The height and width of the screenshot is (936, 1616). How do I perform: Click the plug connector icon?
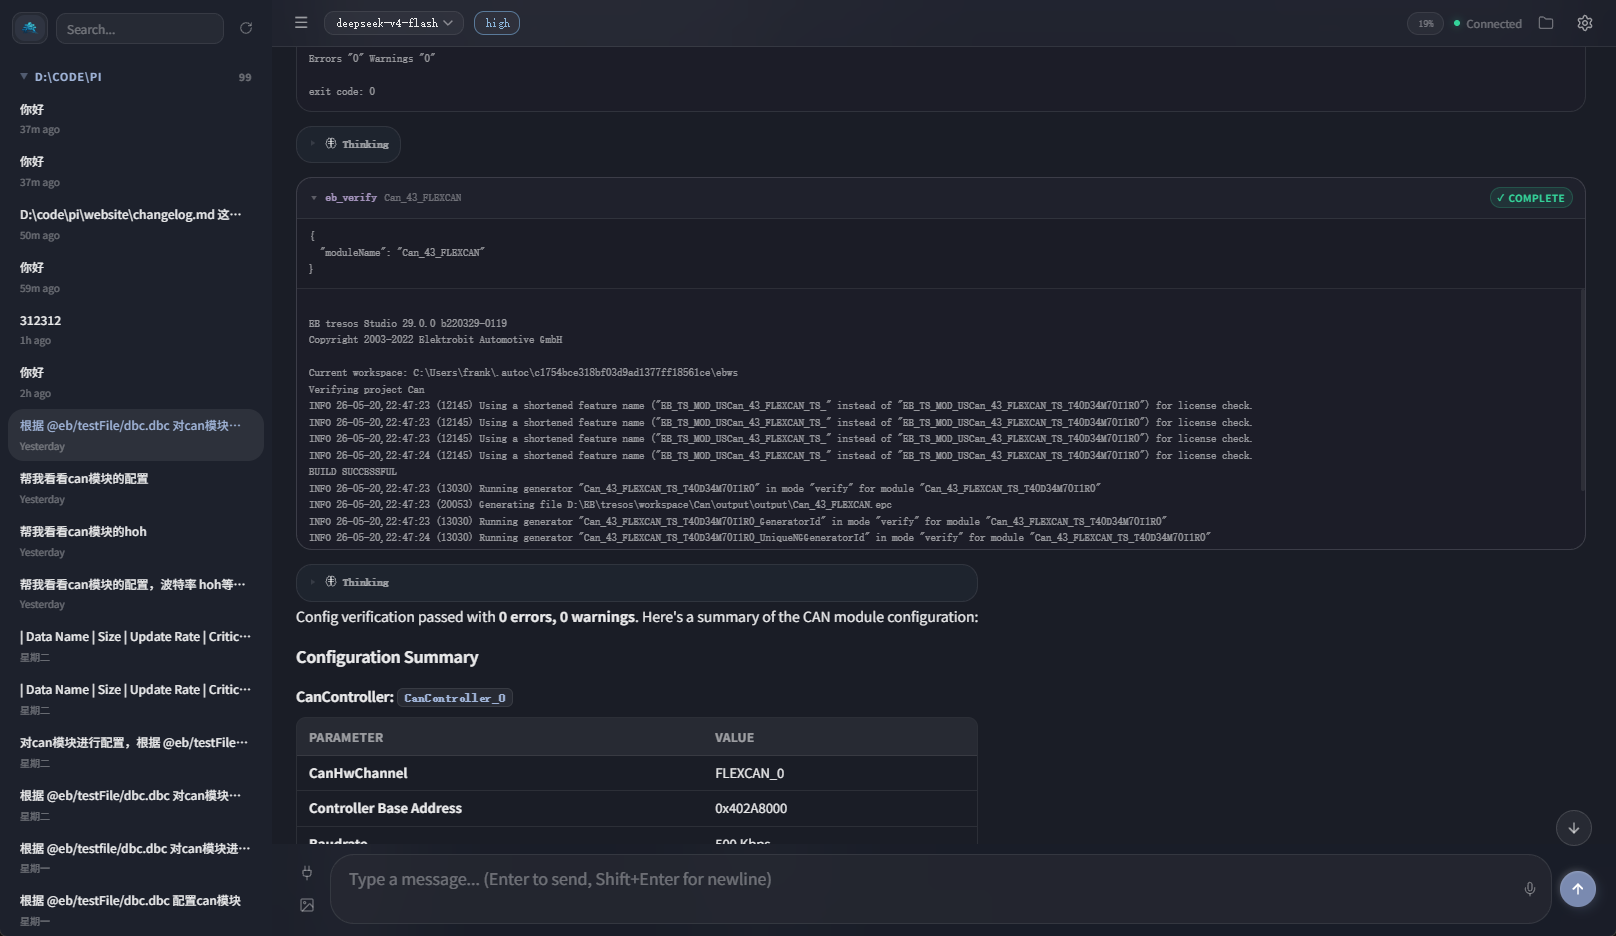coord(307,873)
